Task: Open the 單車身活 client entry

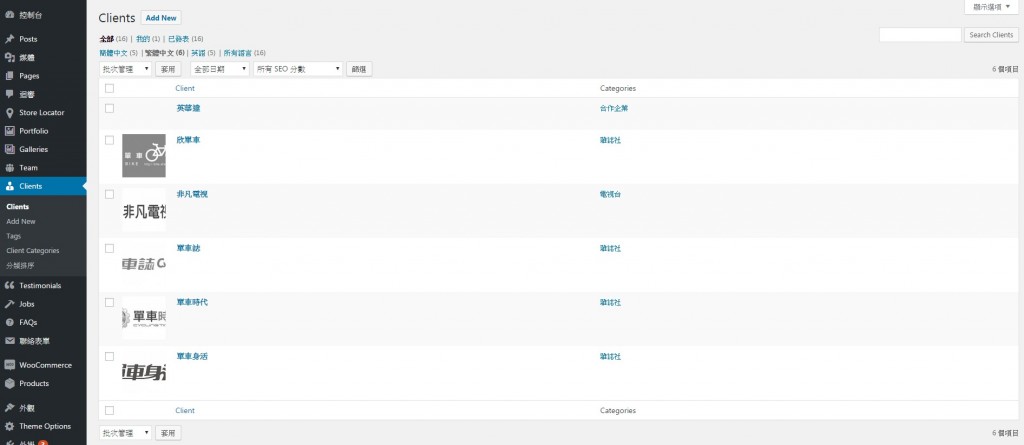Action: pos(192,357)
